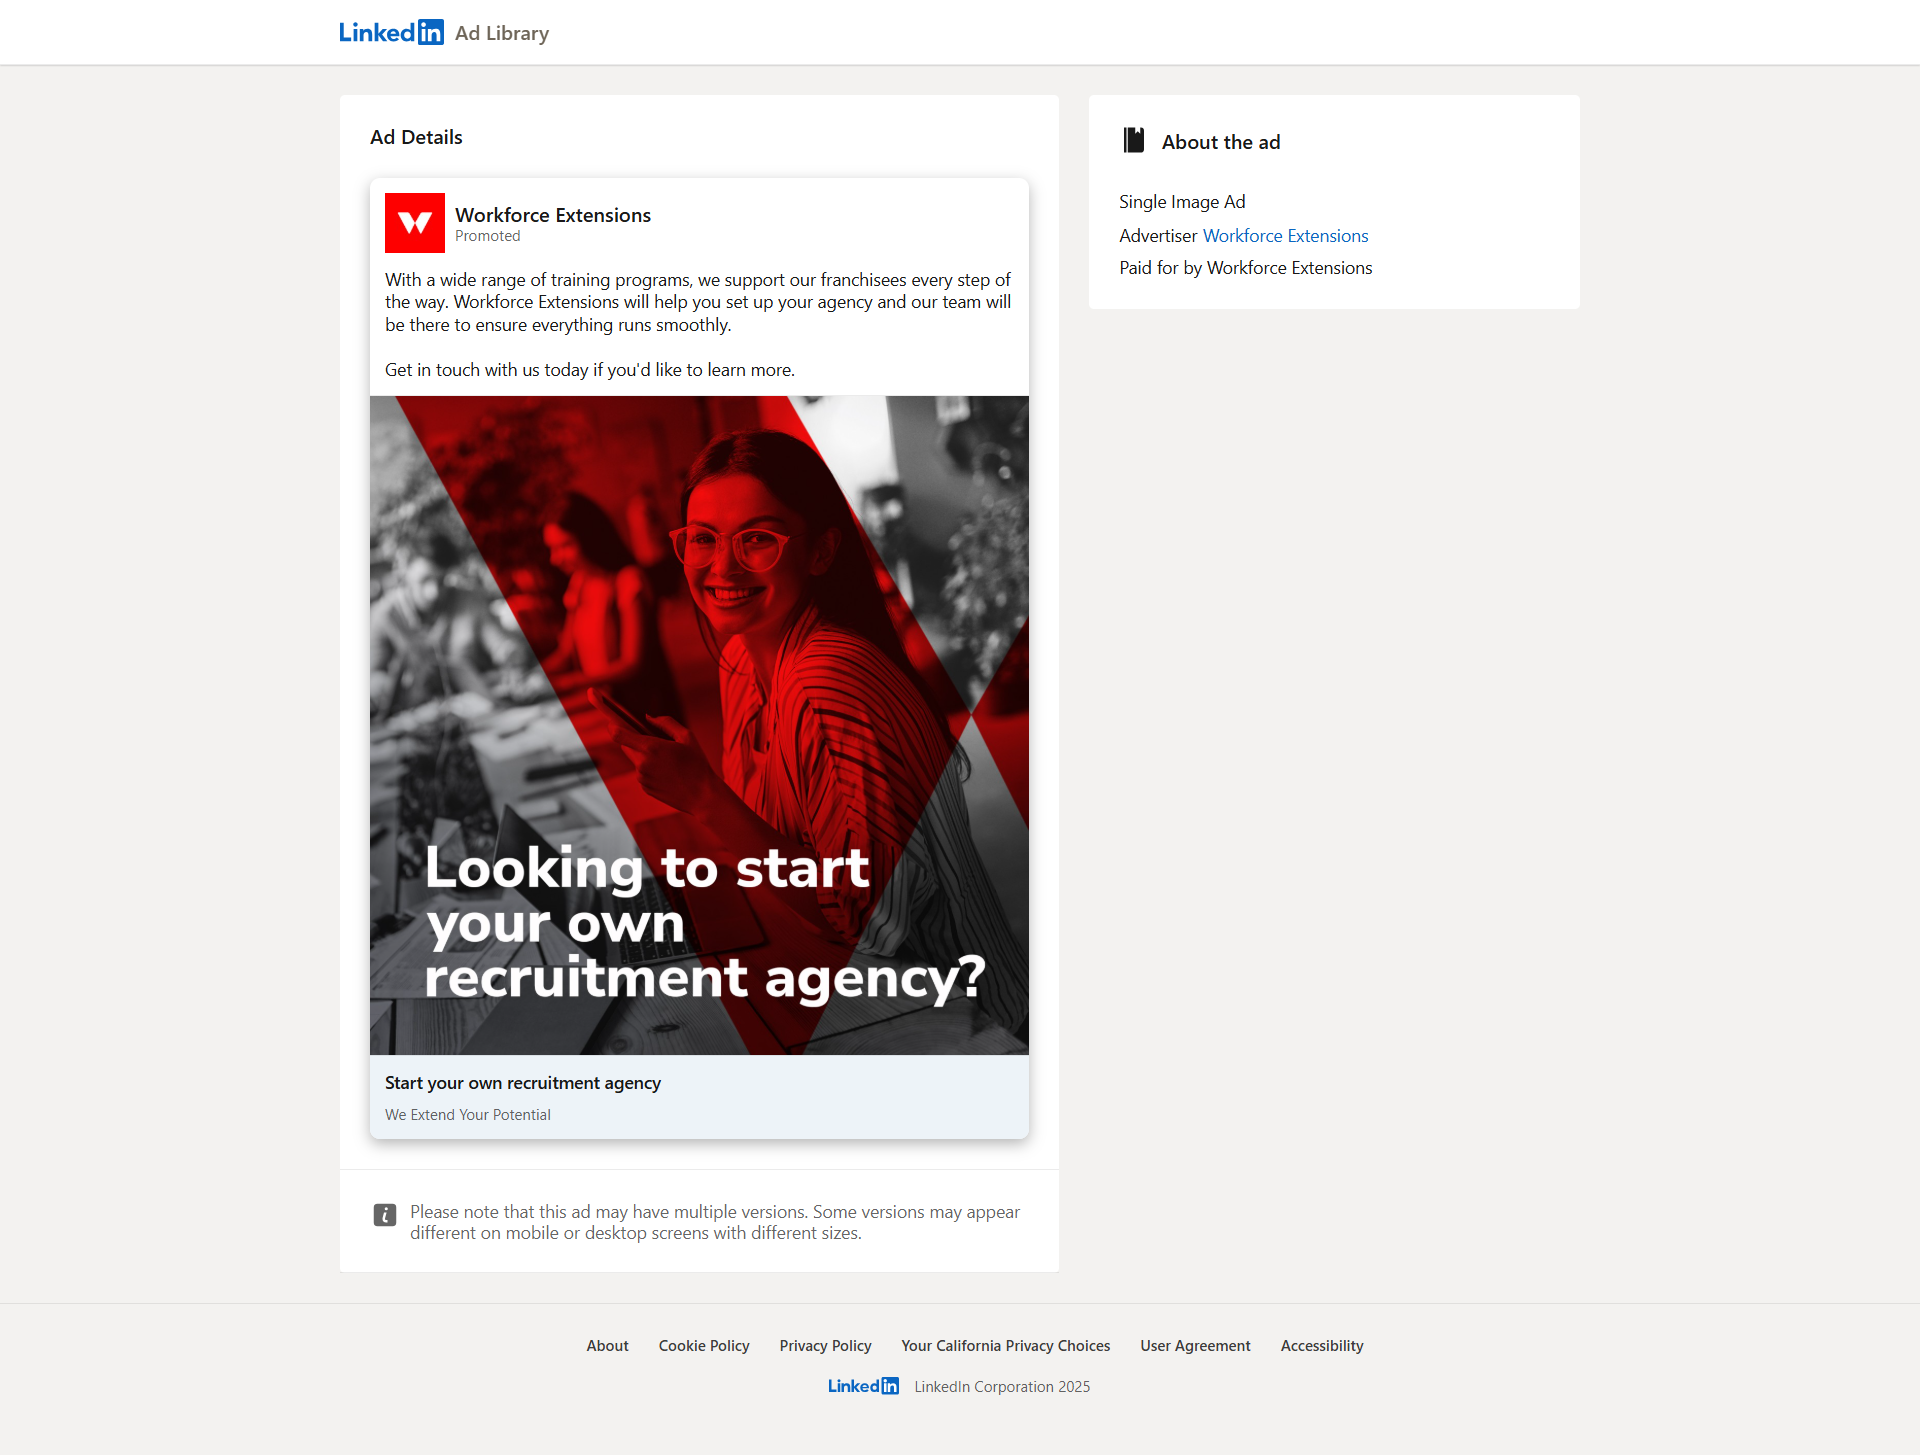The image size is (1920, 1455).
Task: Open Your California Privacy Choices link
Action: click(x=1006, y=1346)
